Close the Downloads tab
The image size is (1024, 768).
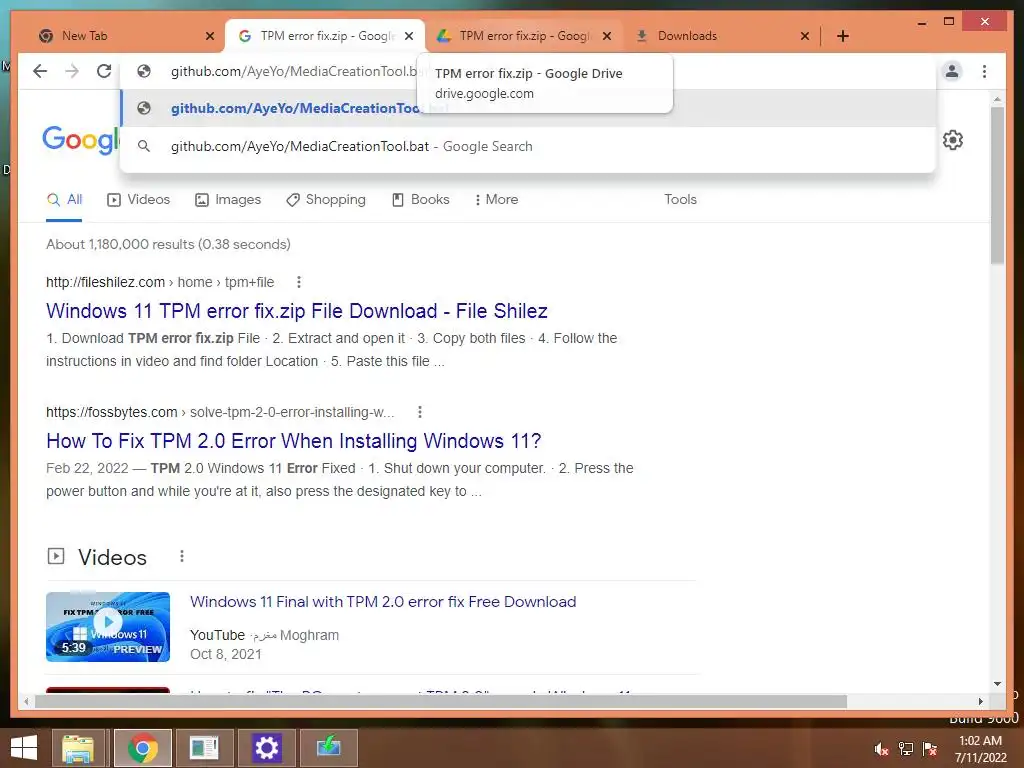(x=805, y=36)
